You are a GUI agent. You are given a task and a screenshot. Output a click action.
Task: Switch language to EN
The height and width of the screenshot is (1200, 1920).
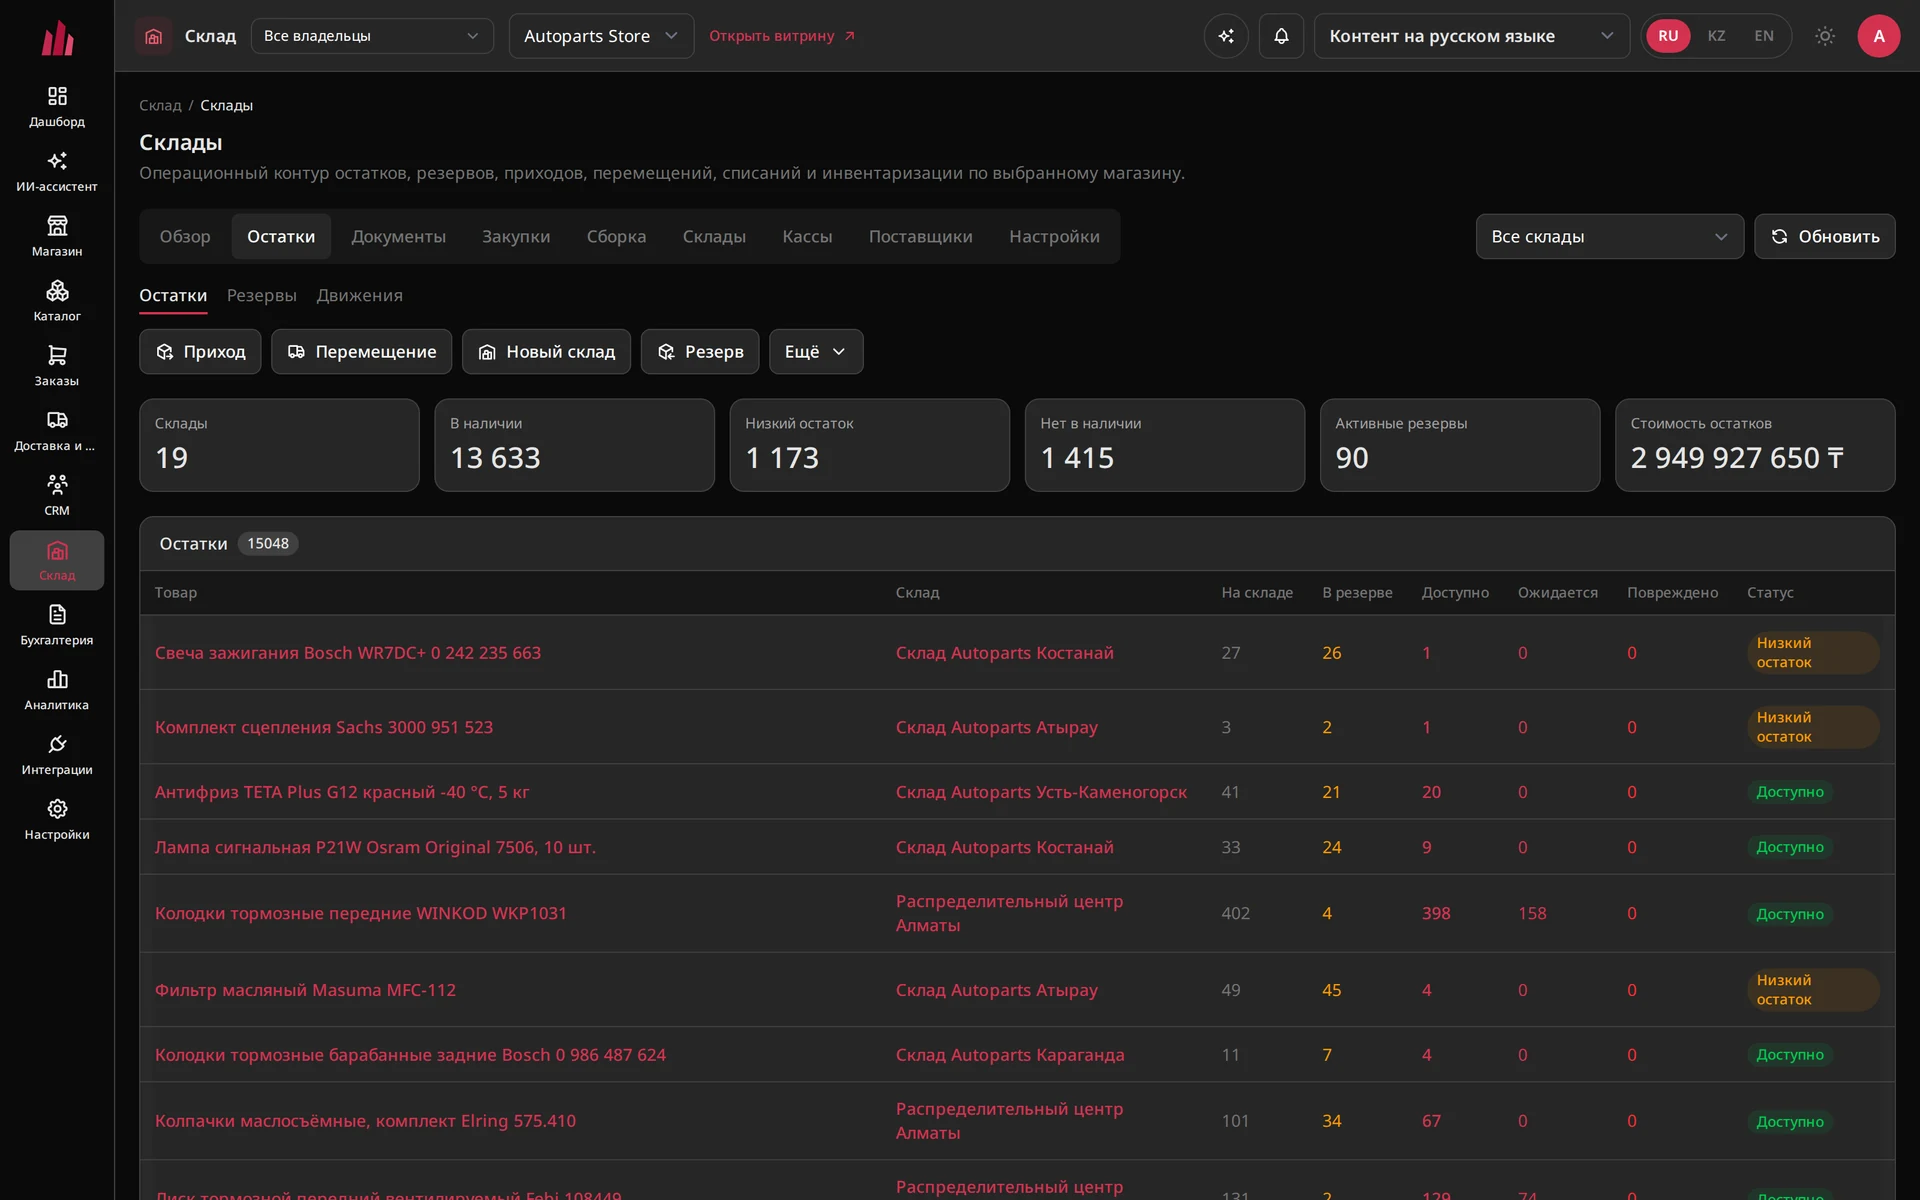1764,36
